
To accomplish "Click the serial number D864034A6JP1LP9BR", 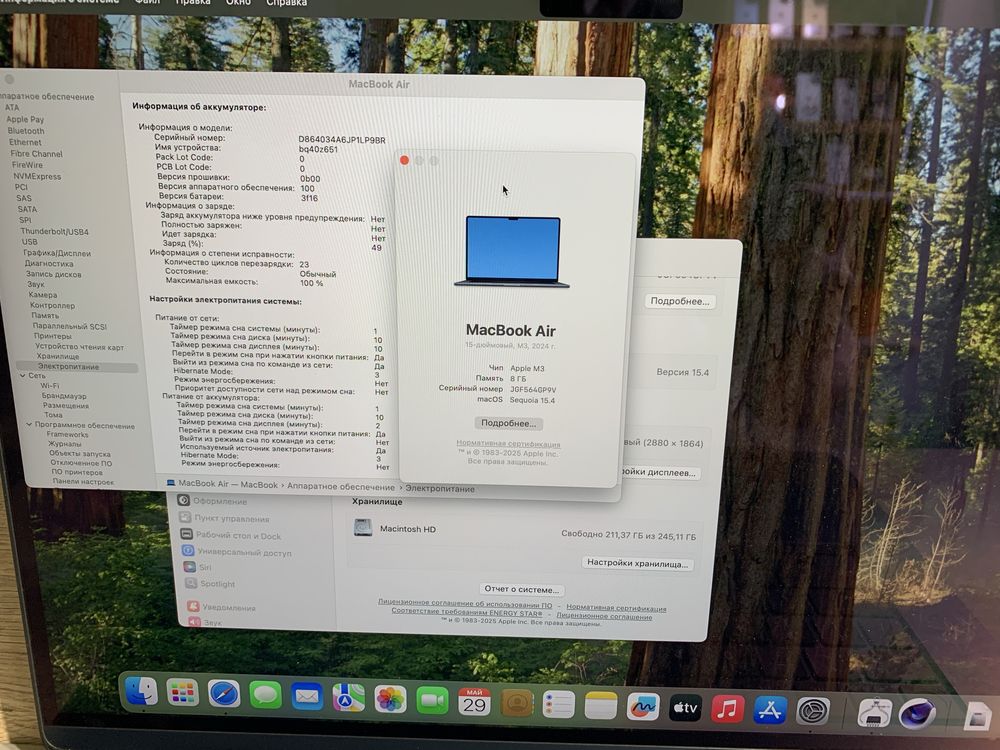I will pos(342,140).
